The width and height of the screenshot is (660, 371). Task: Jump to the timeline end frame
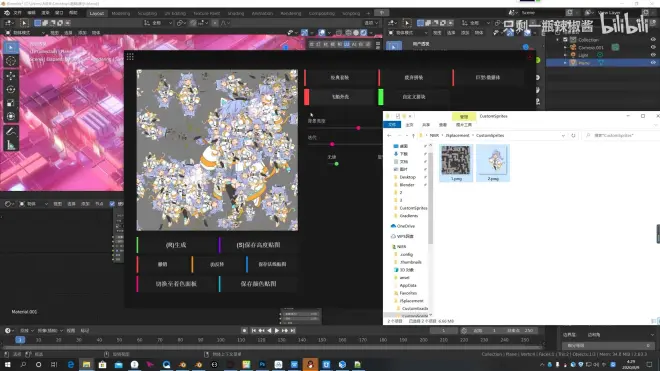(293, 331)
